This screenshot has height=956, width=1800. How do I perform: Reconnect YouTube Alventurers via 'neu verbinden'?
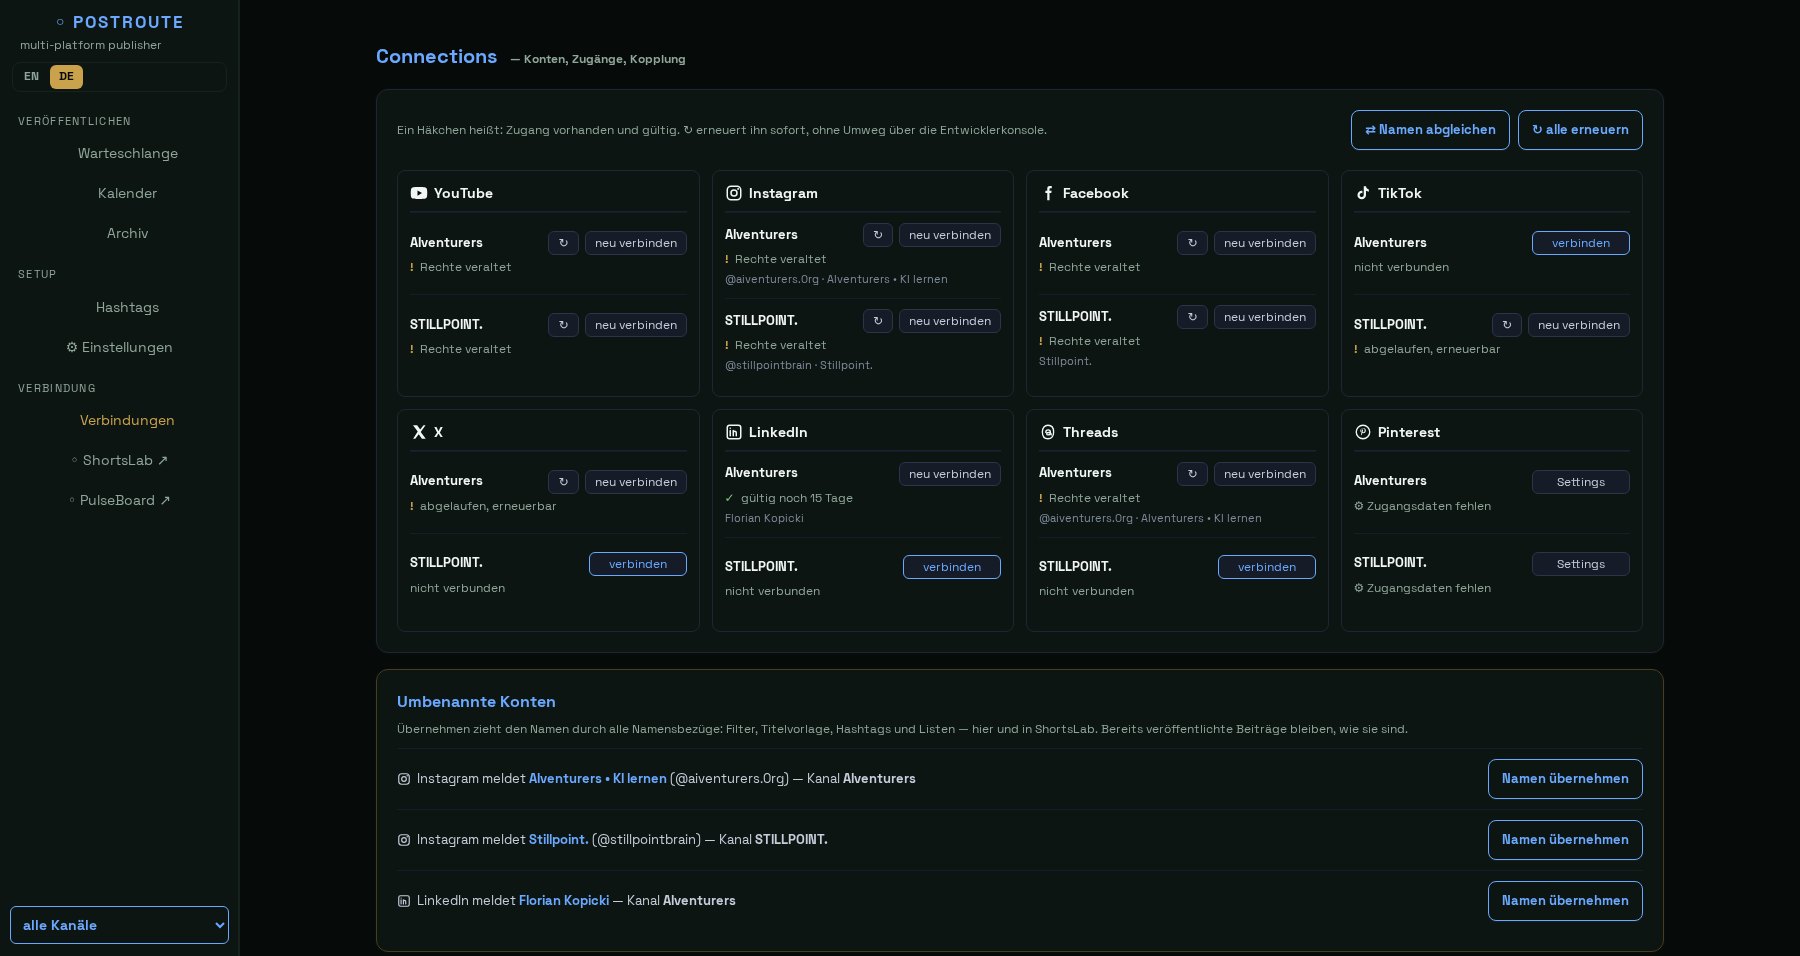pyautogui.click(x=636, y=243)
